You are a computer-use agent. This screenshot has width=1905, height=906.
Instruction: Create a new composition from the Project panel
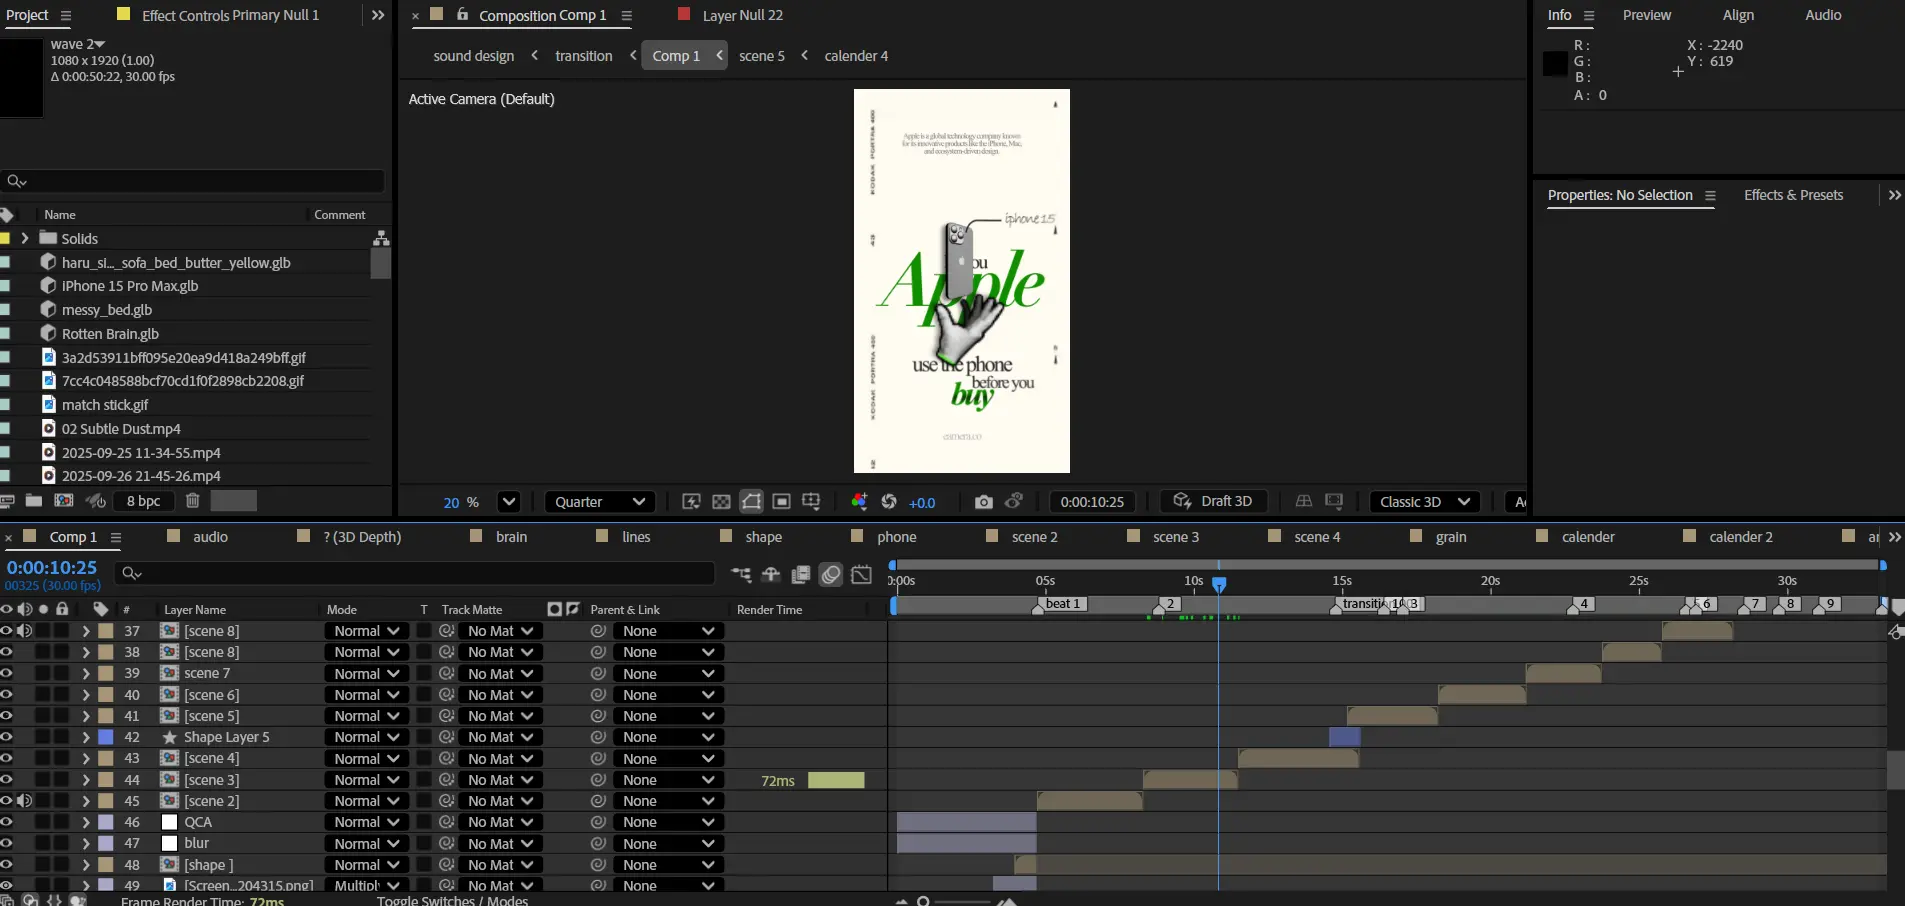click(x=64, y=501)
